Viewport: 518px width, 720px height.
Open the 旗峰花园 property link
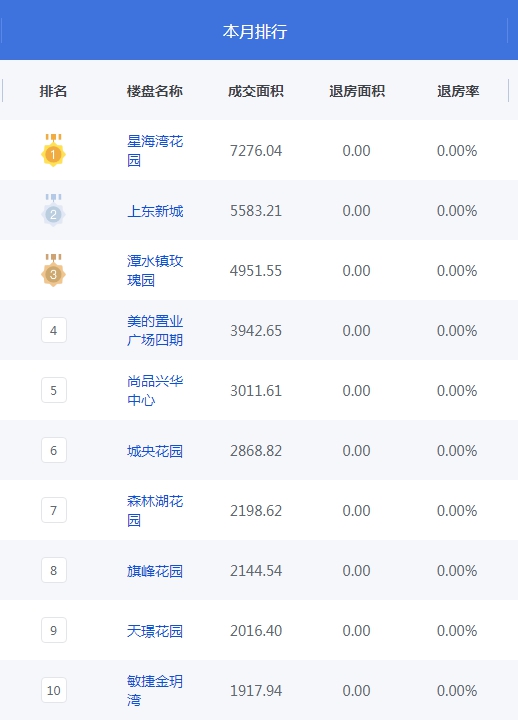[155, 571]
